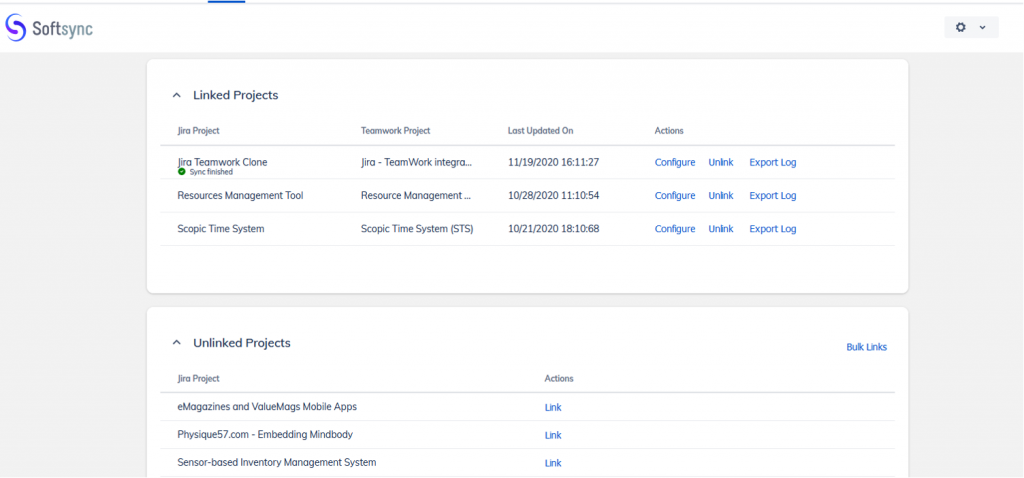Unlink the Jira Teamwork Clone project
Image resolution: width=1024 pixels, height=478 pixels.
[x=721, y=162]
